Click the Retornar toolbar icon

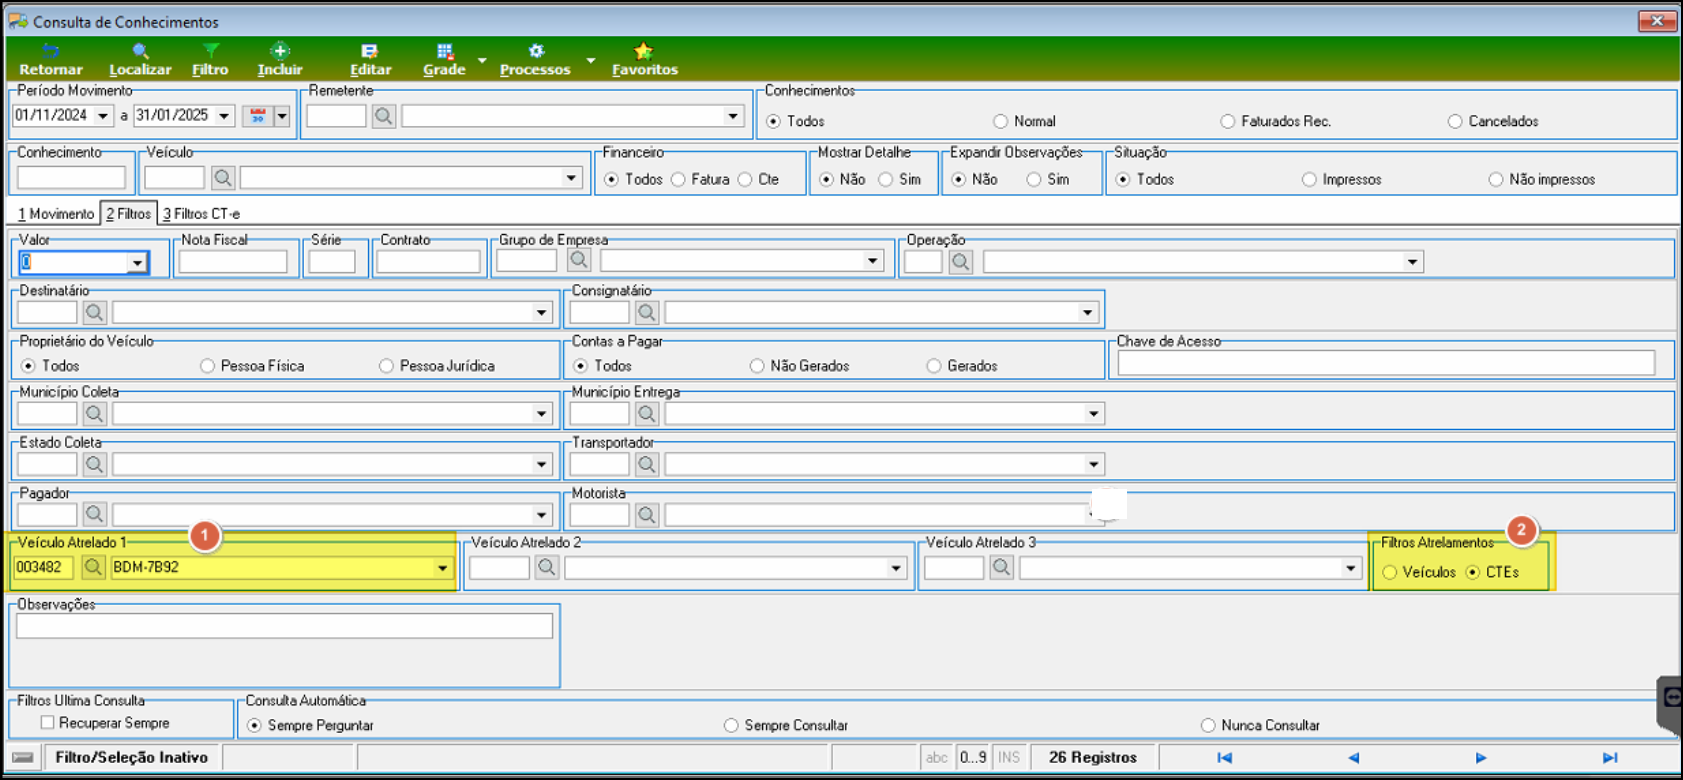[50, 52]
